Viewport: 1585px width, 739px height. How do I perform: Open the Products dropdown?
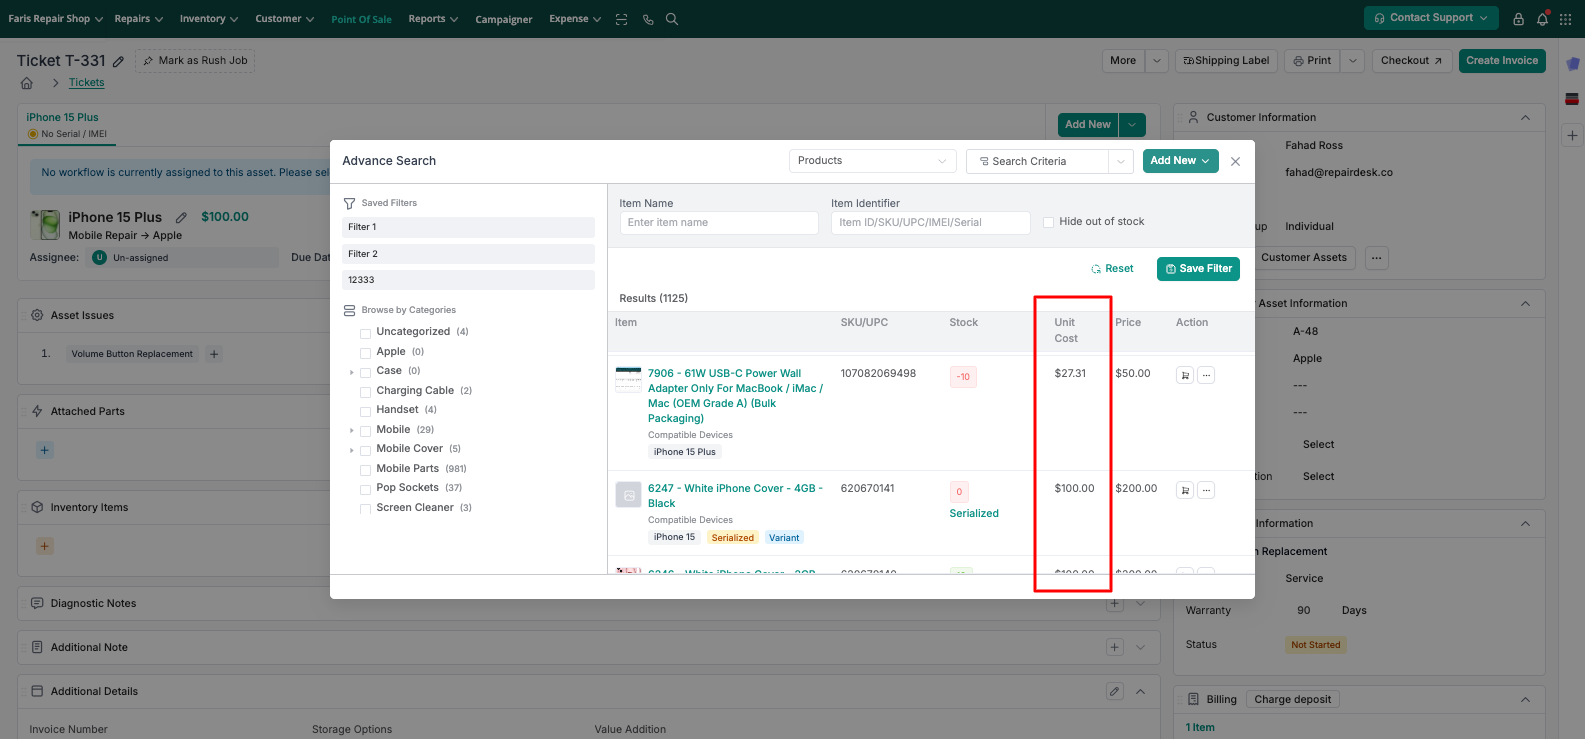(x=872, y=161)
